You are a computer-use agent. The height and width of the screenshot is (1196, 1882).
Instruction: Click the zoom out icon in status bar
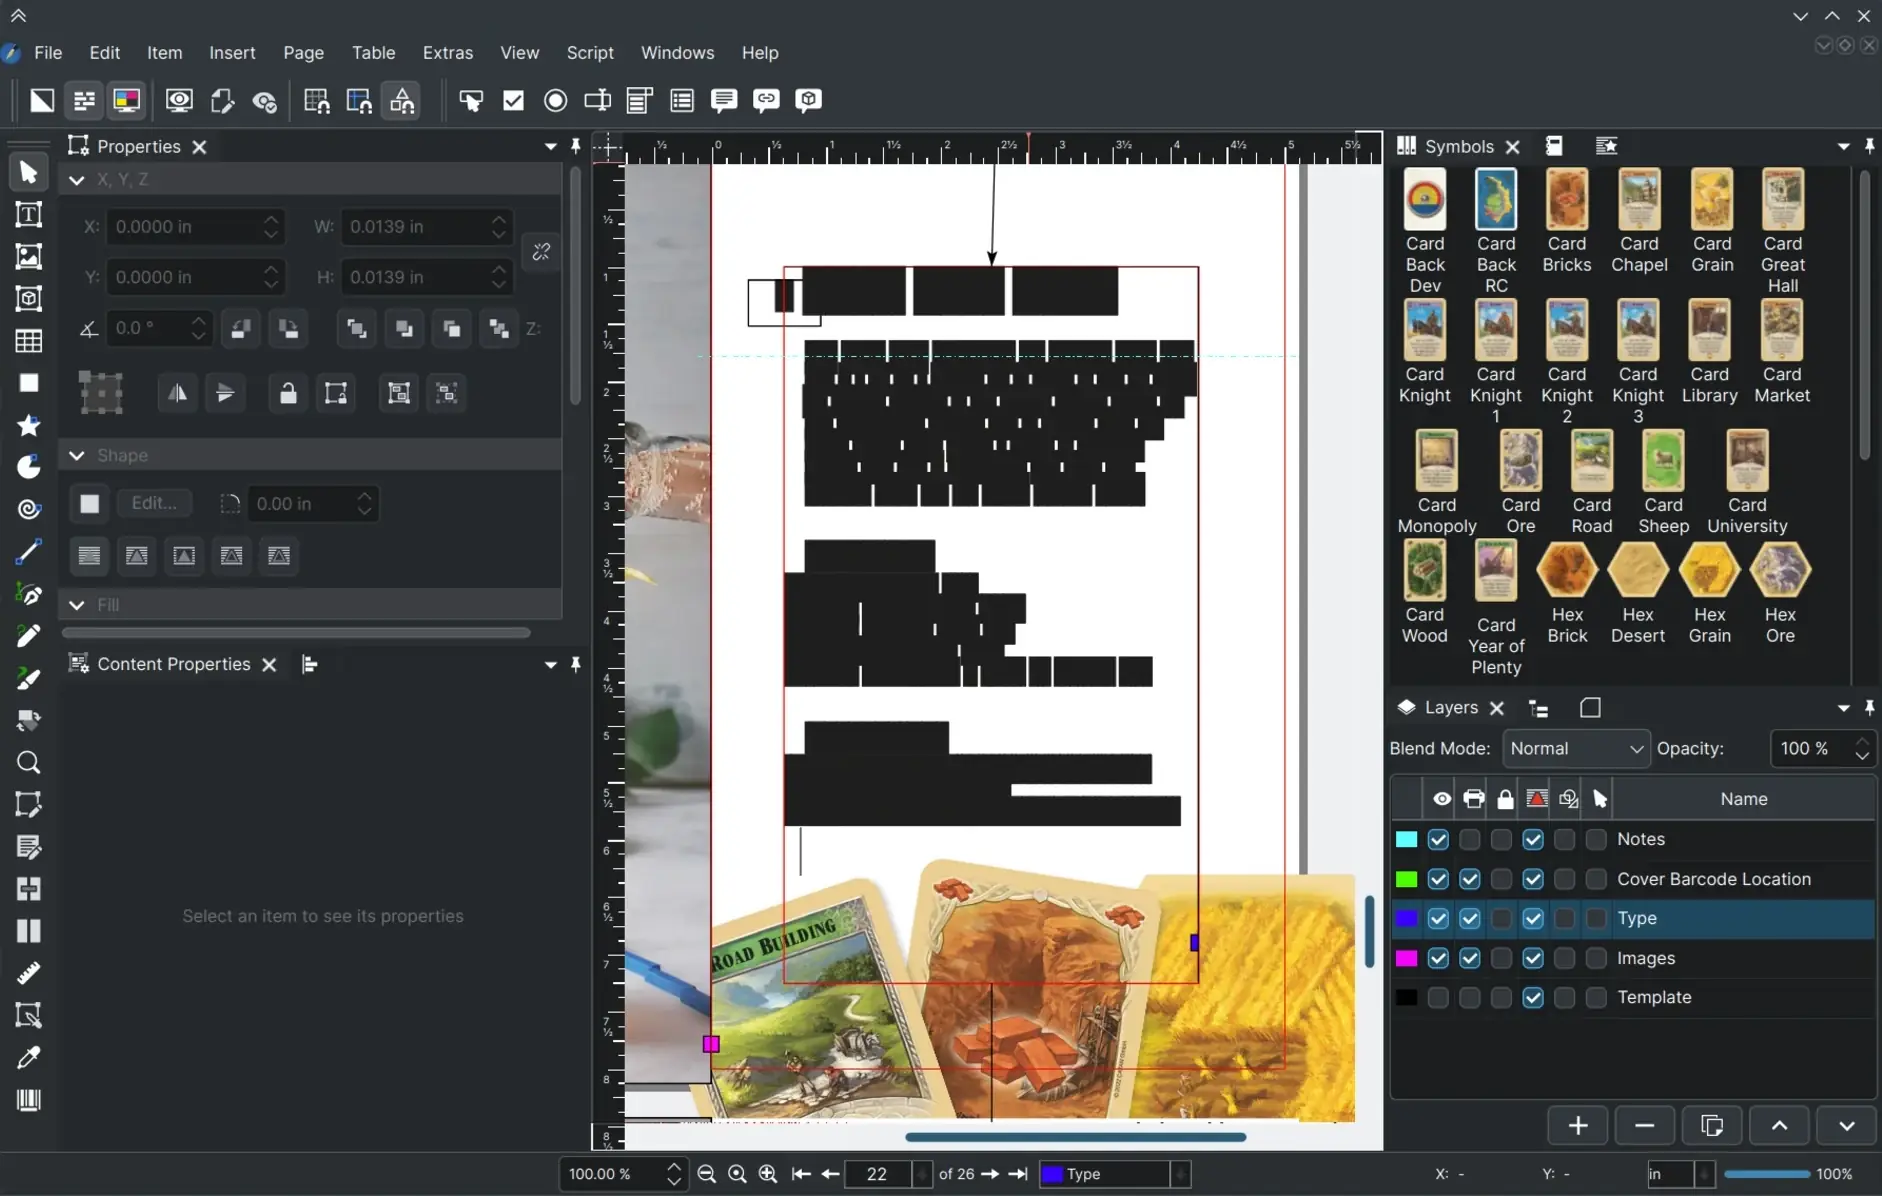coord(706,1174)
